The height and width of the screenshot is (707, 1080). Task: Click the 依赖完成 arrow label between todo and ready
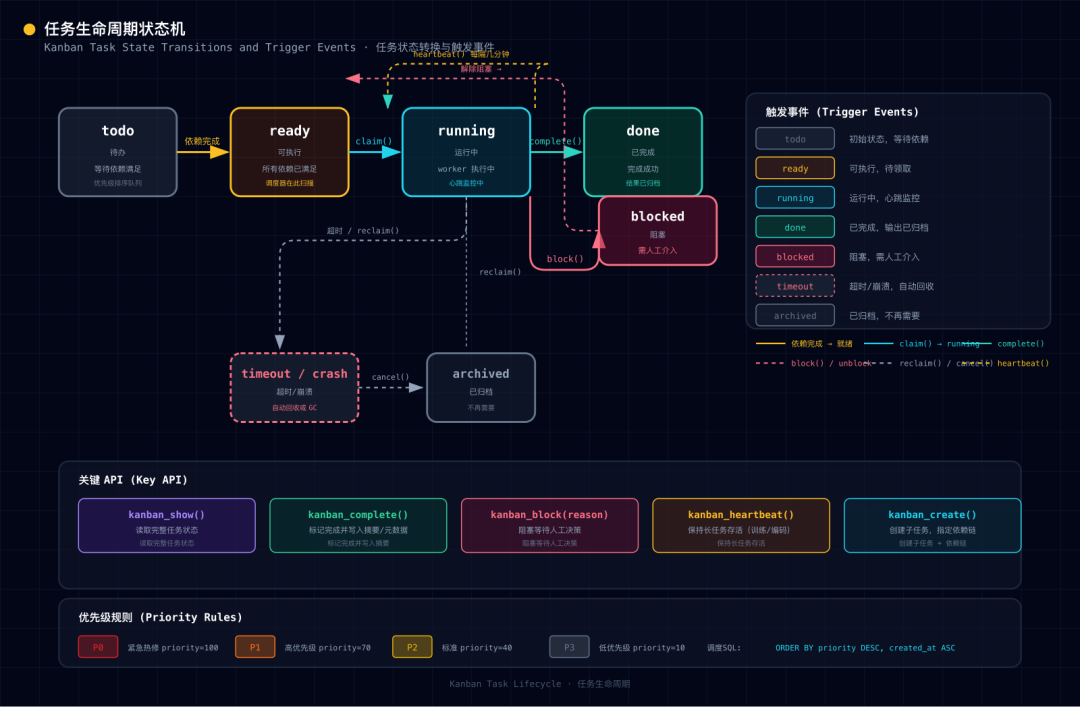[x=202, y=141]
